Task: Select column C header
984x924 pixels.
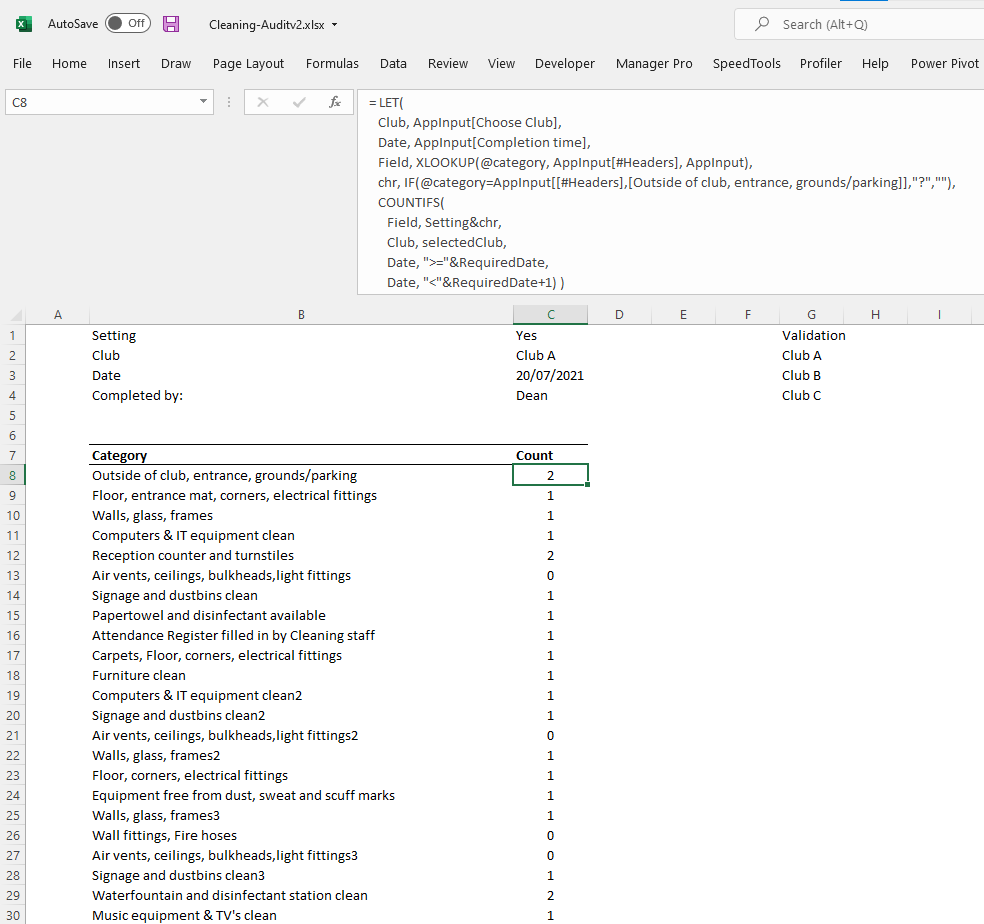Action: coord(550,314)
